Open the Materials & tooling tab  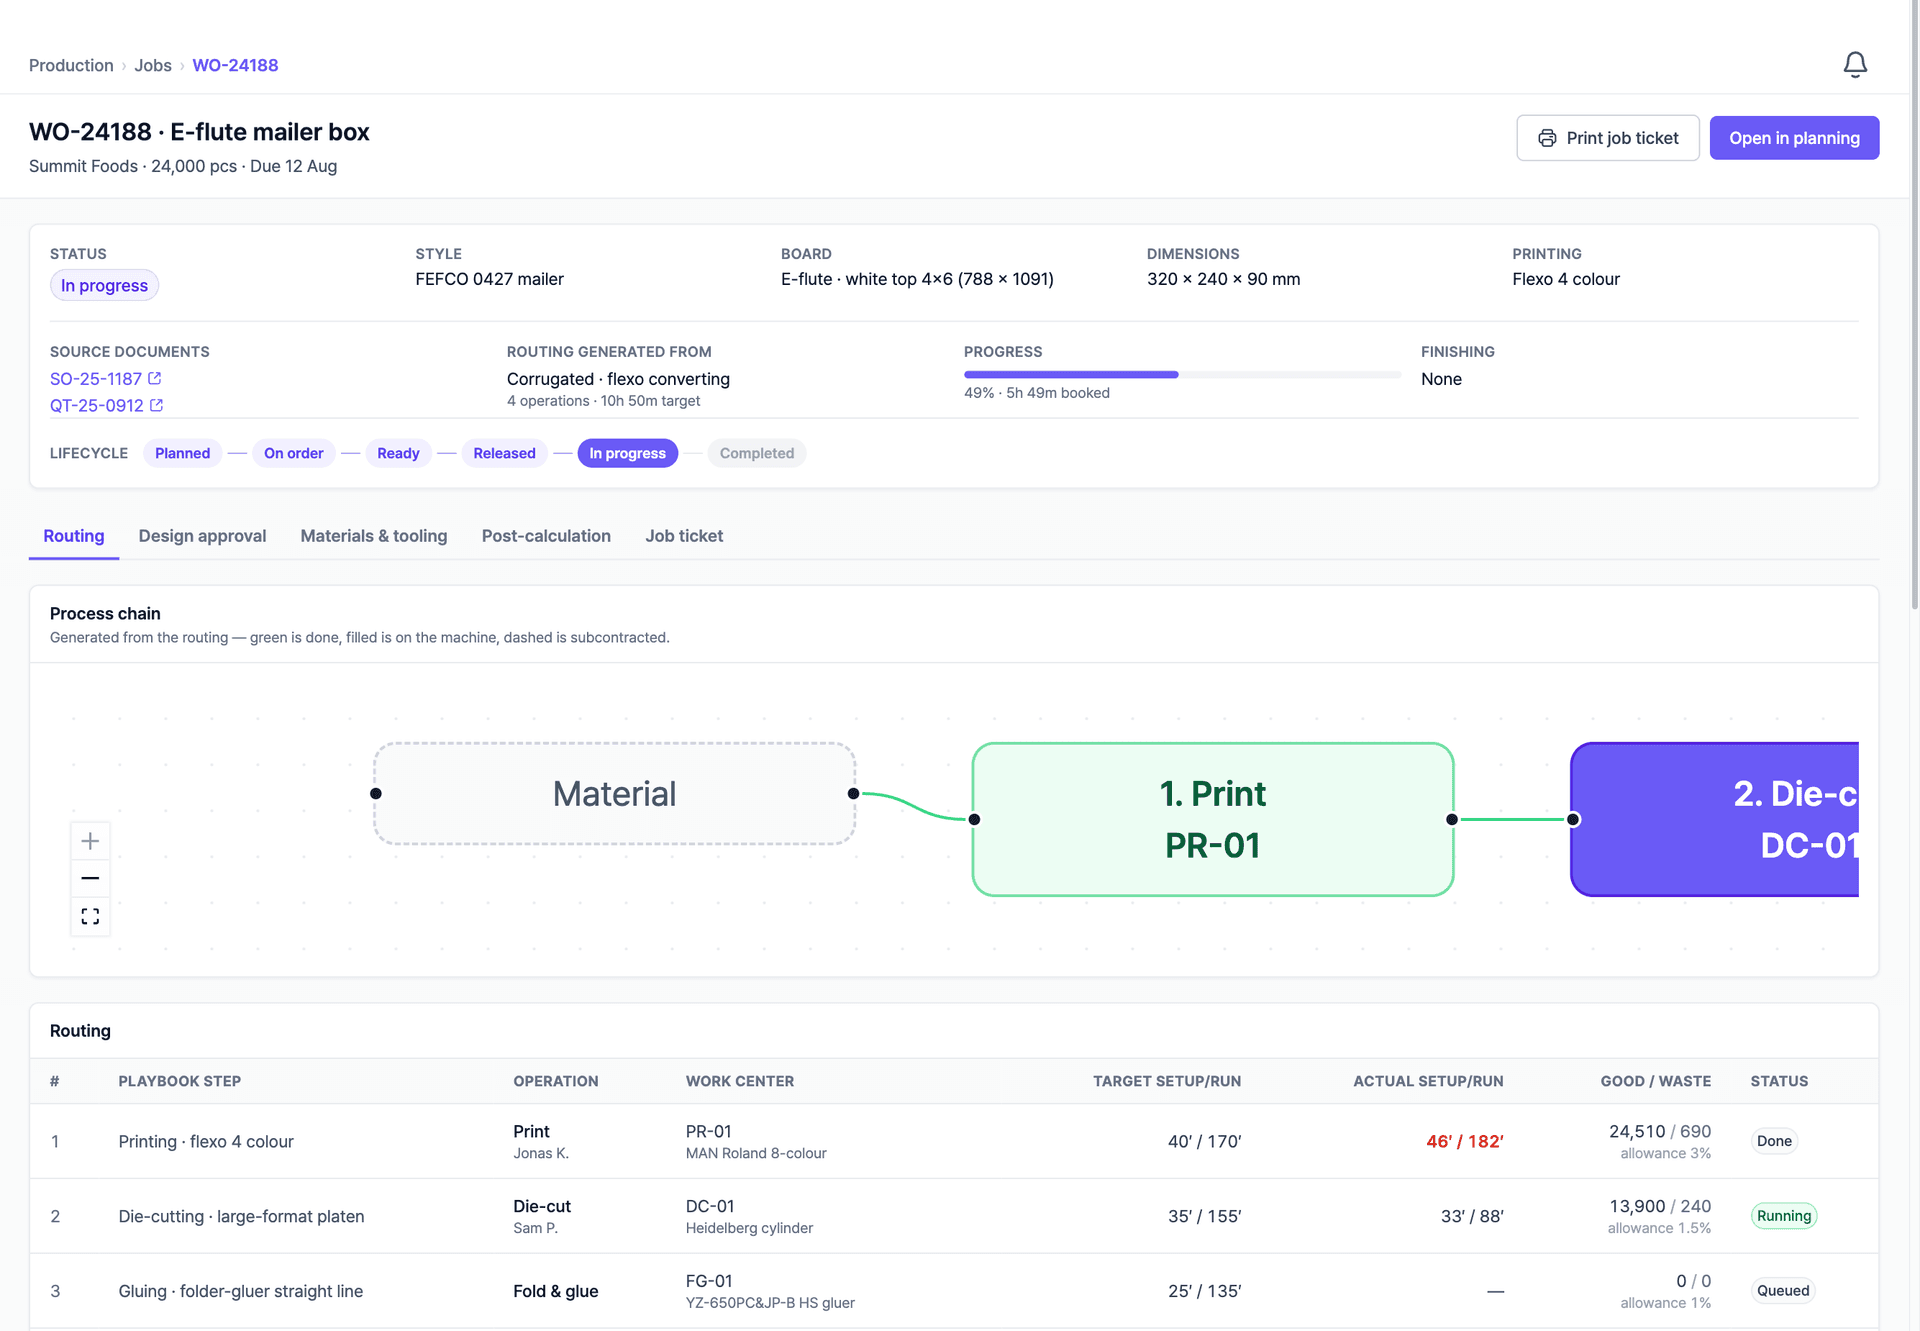click(374, 536)
